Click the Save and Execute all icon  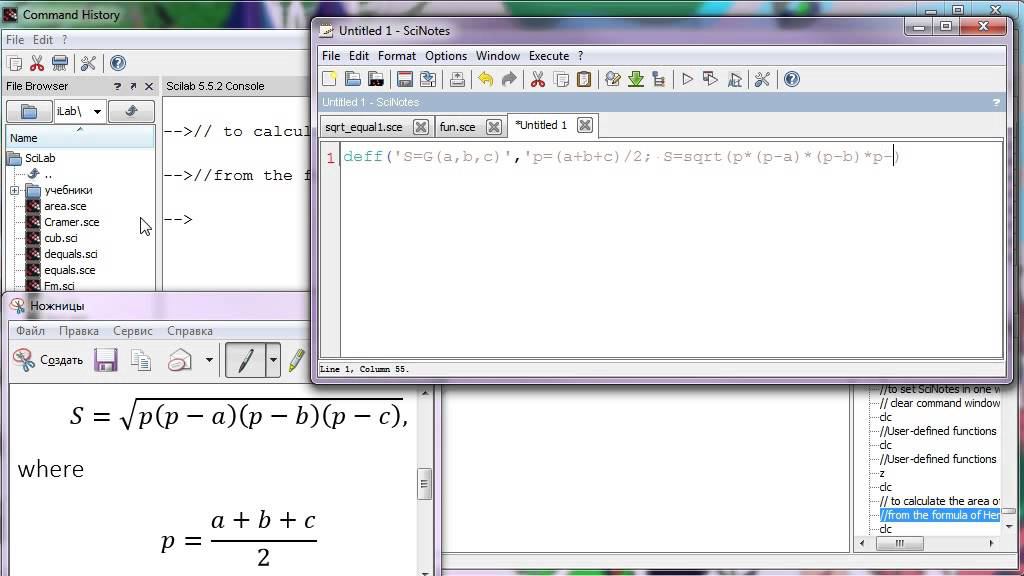click(x=734, y=79)
